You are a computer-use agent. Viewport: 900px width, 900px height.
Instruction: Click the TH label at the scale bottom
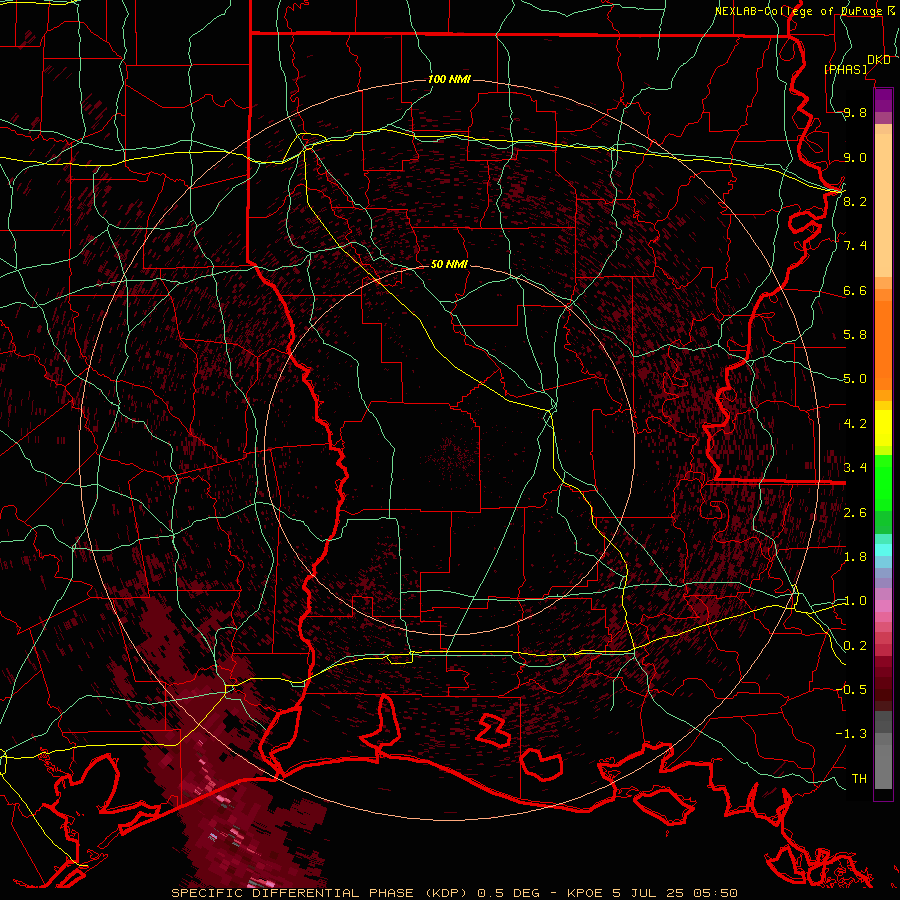tap(859, 779)
